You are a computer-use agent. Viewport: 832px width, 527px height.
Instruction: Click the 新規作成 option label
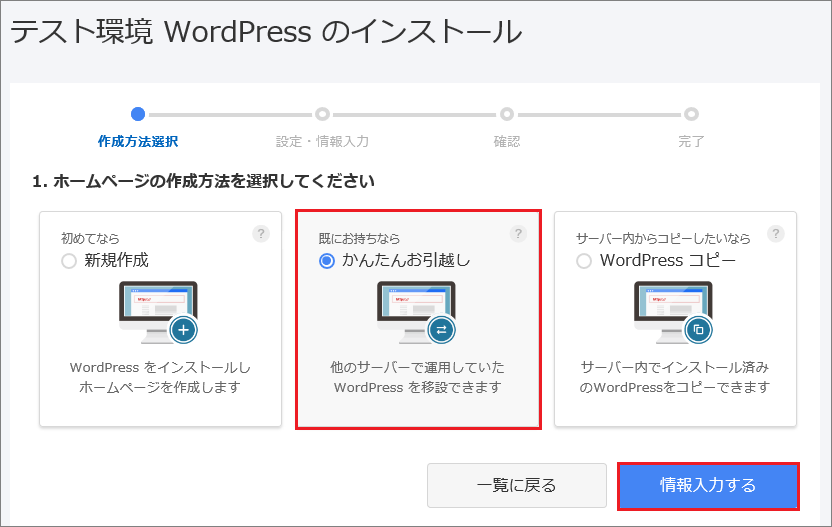click(x=117, y=261)
